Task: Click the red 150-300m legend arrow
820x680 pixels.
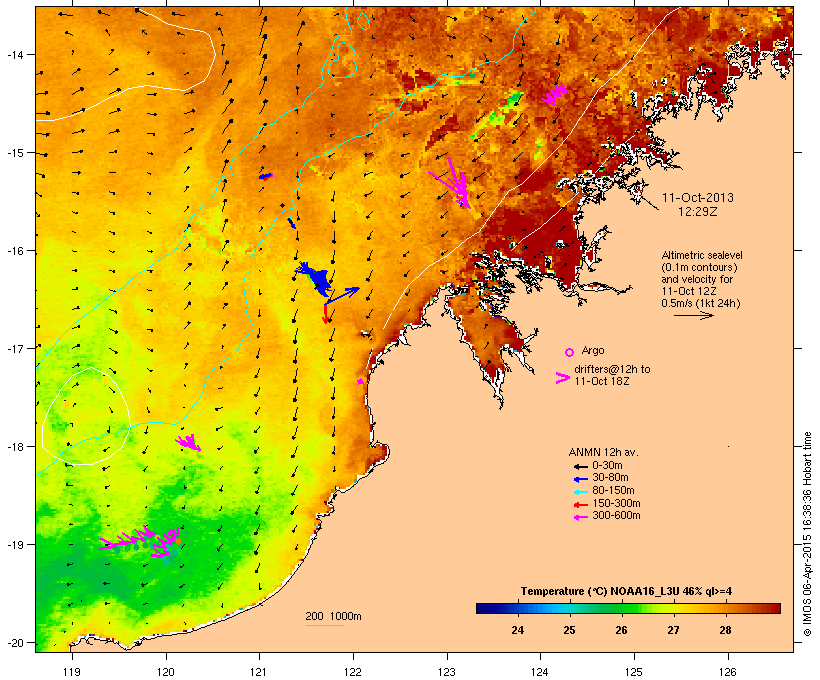Action: (580, 504)
